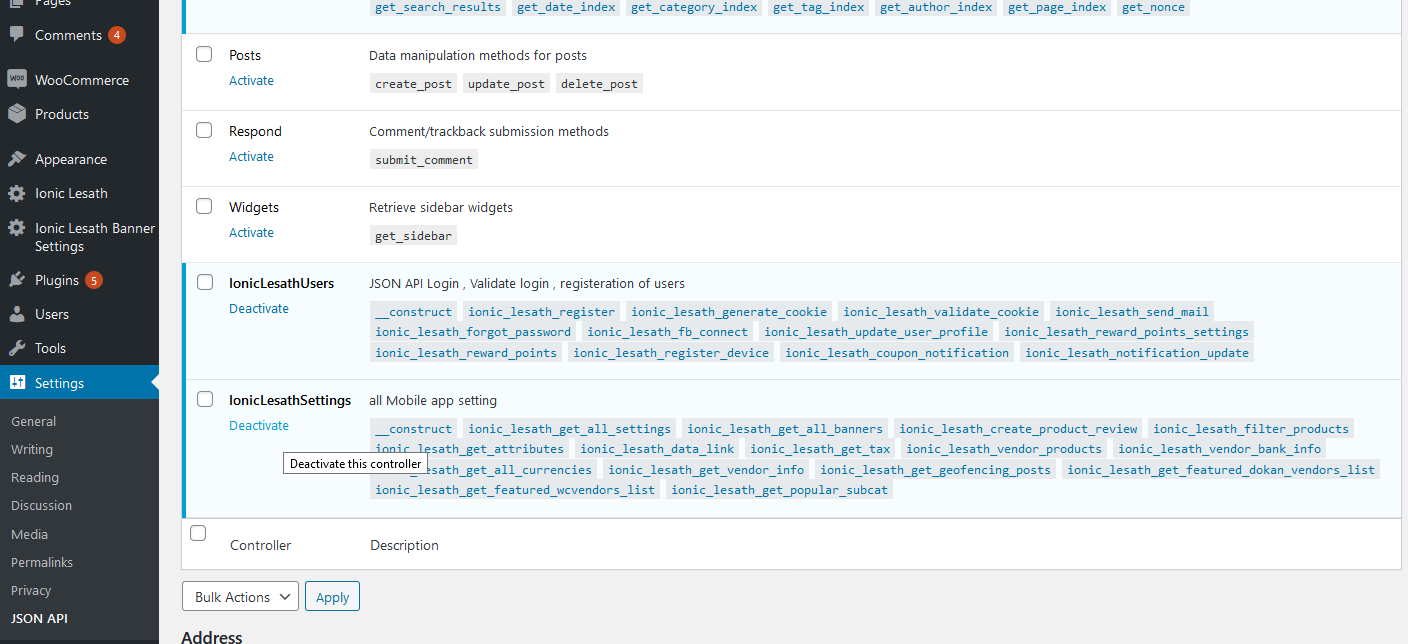Click the Users person icon
The image size is (1408, 644).
click(16, 314)
